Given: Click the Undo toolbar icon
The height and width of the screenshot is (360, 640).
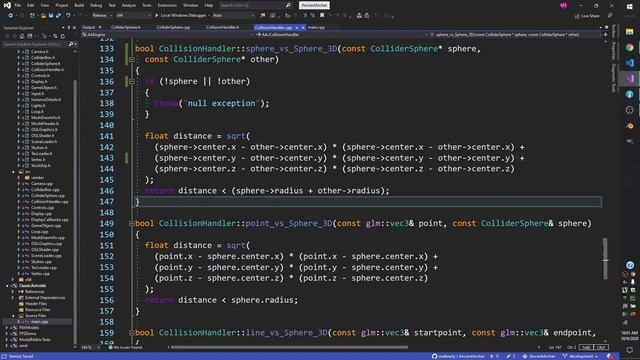Looking at the screenshot, I should [x=68, y=16].
